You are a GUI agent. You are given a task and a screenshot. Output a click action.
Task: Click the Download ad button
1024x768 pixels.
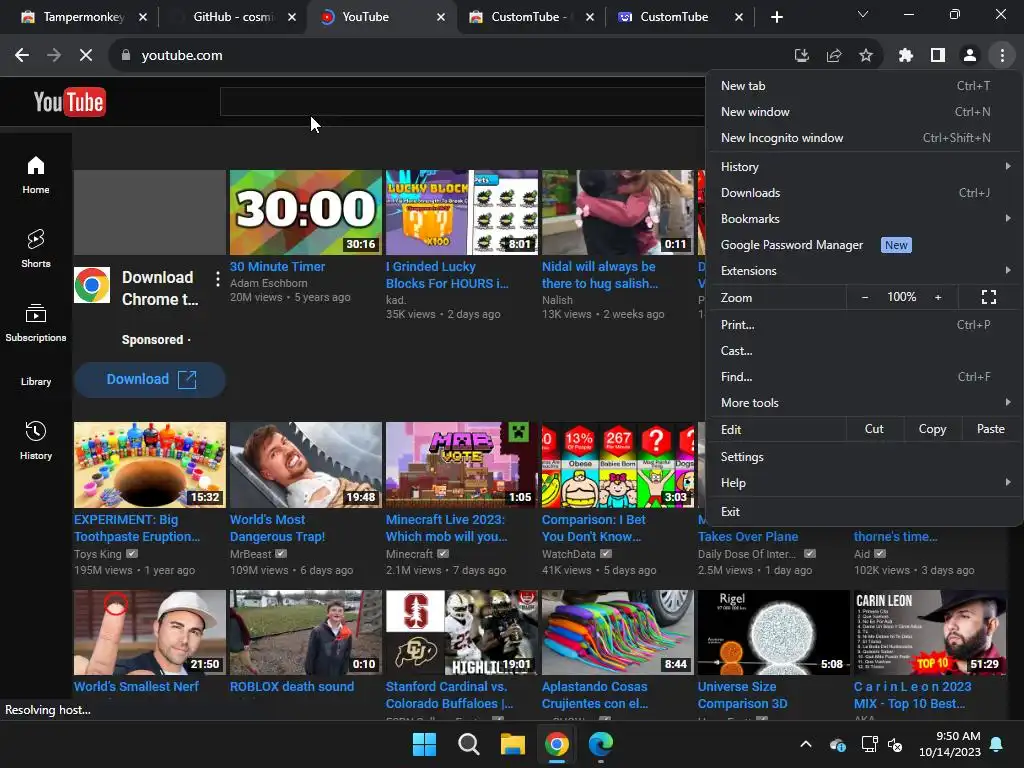(x=150, y=379)
